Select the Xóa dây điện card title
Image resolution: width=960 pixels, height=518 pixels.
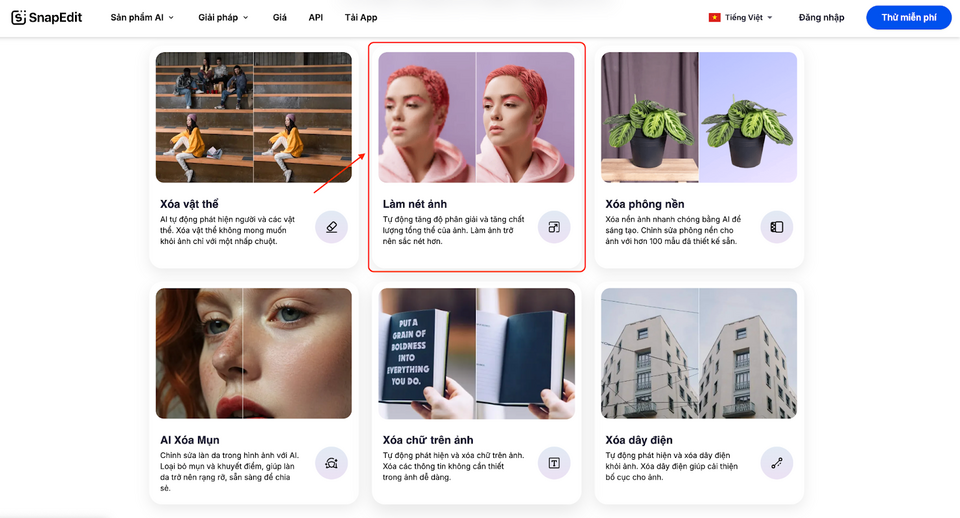(x=639, y=440)
